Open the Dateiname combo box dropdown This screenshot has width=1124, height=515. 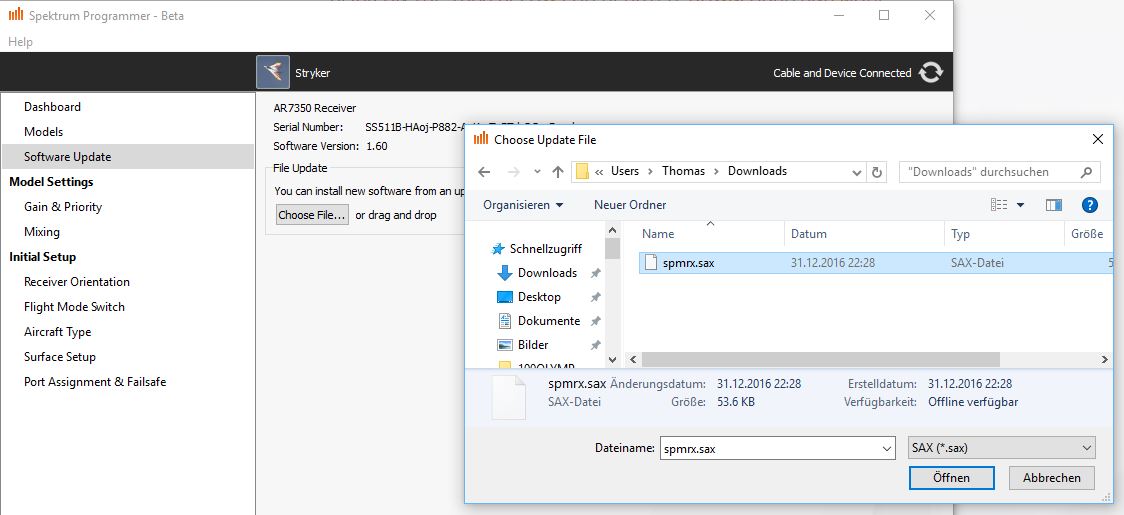(x=887, y=449)
